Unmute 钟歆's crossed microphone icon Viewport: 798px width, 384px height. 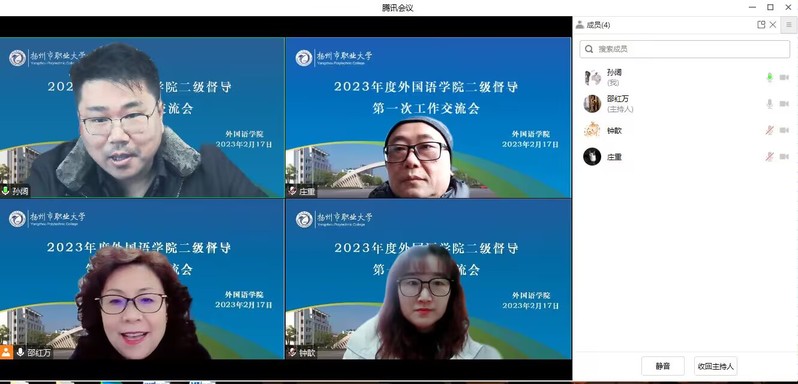click(770, 130)
